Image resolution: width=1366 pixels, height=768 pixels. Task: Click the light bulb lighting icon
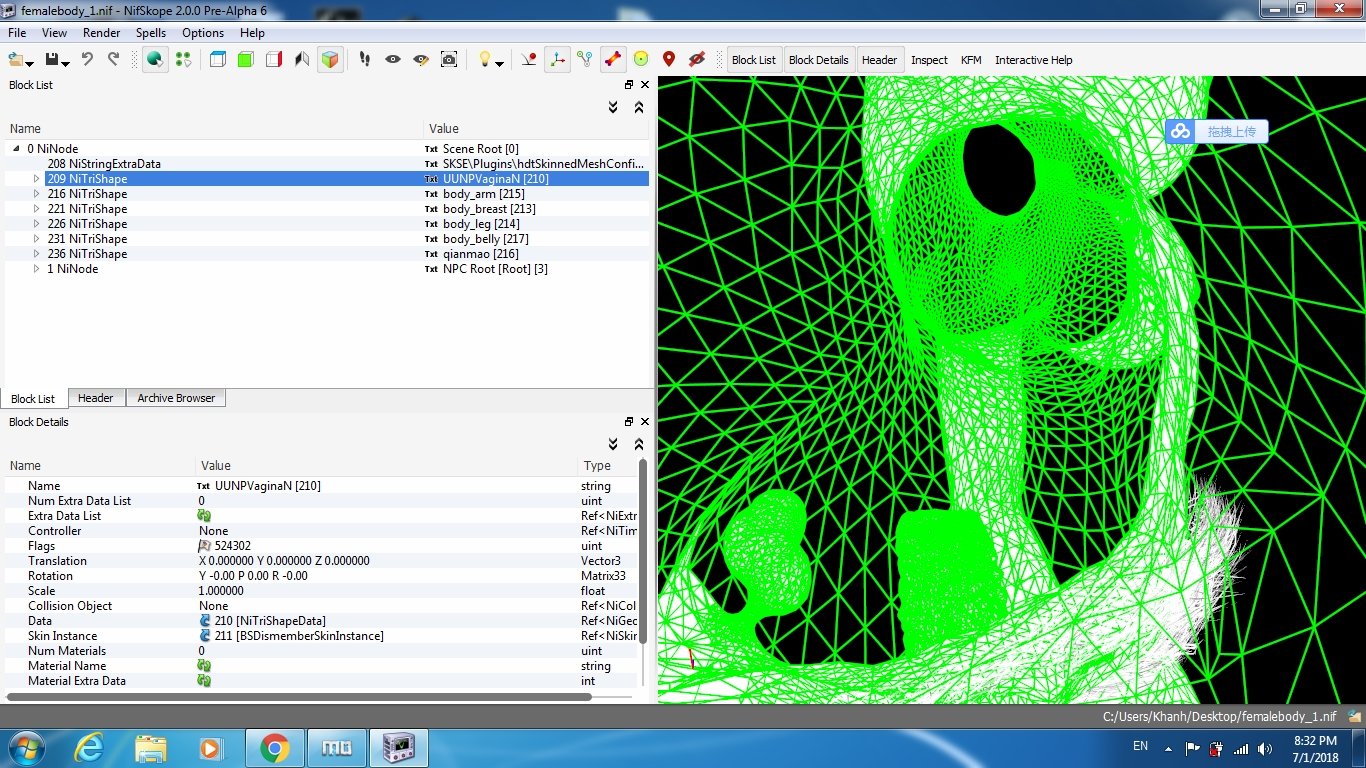point(485,60)
